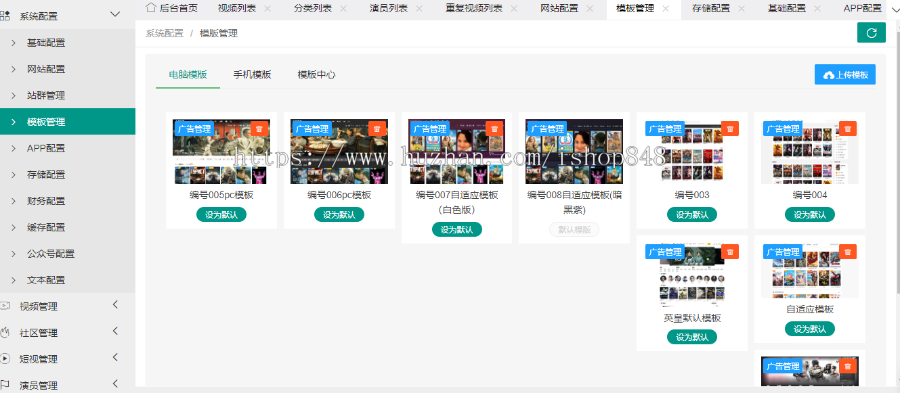
Task: Open 网站配置 in the sidebar
Action: [x=68, y=69]
